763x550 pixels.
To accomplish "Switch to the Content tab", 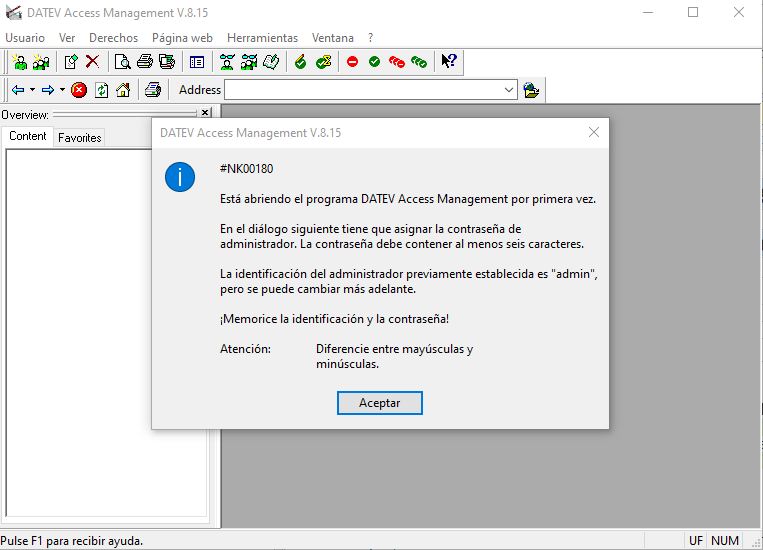I will 28,136.
